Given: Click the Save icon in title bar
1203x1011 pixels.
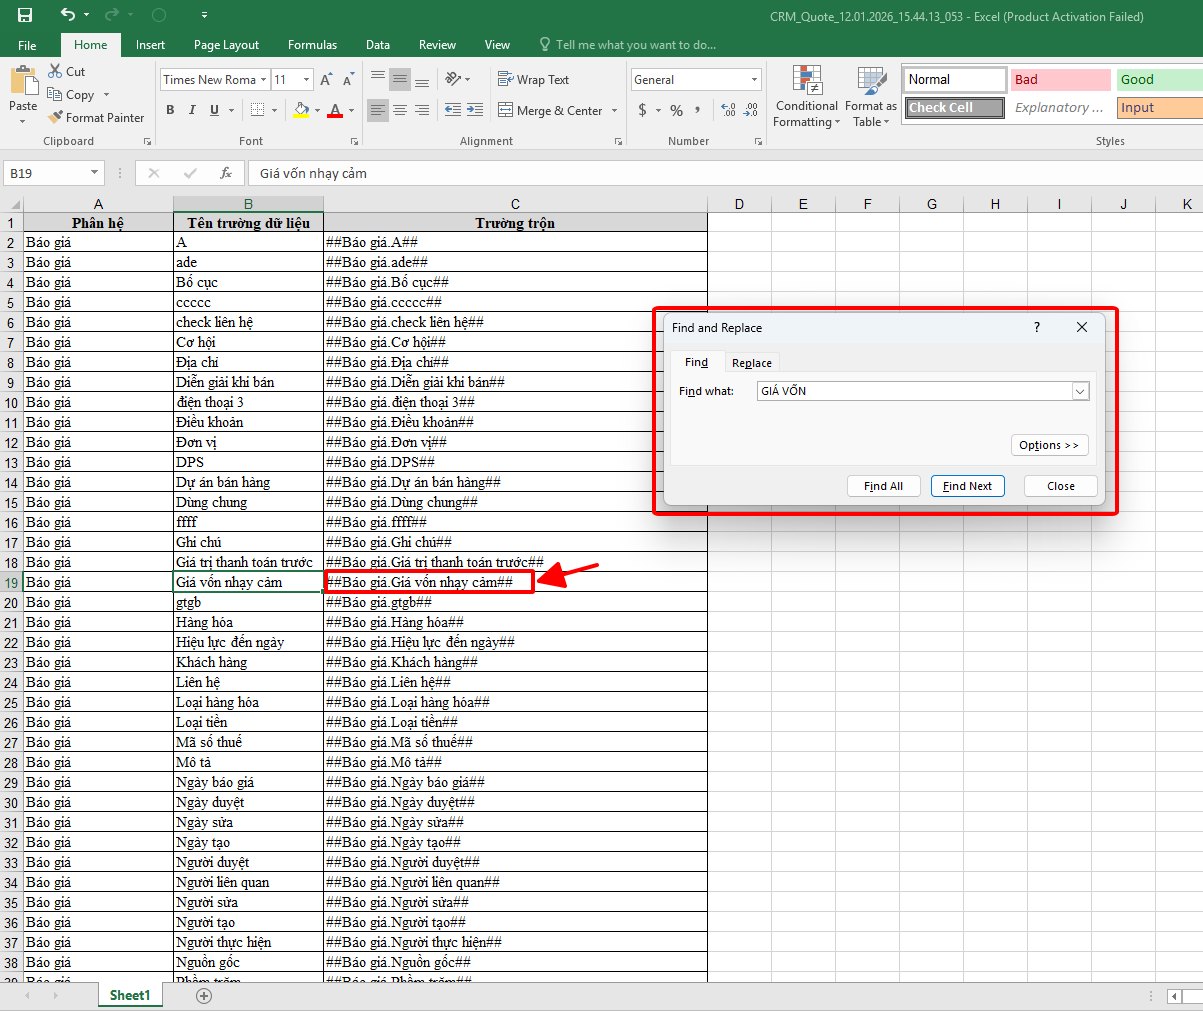Looking at the screenshot, I should (25, 15).
